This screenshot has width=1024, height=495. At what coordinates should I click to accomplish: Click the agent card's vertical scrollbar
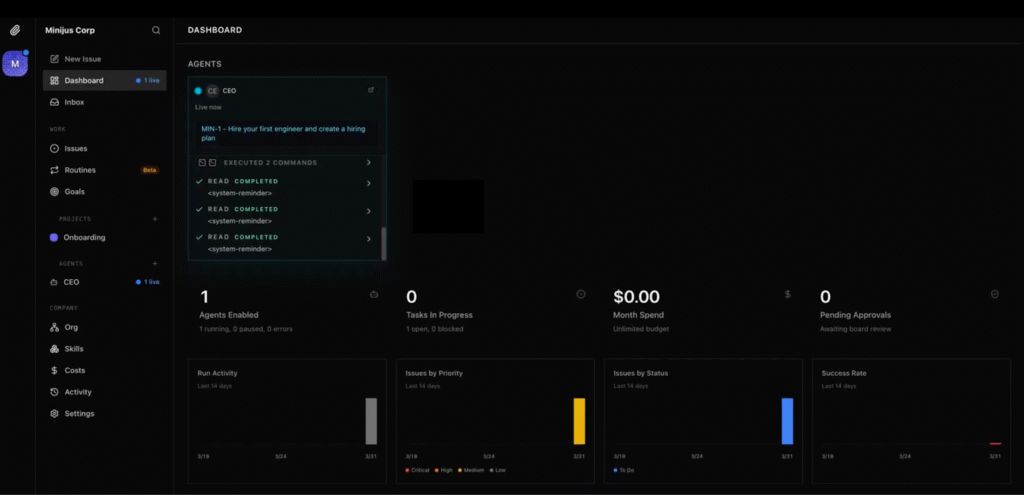[384, 243]
